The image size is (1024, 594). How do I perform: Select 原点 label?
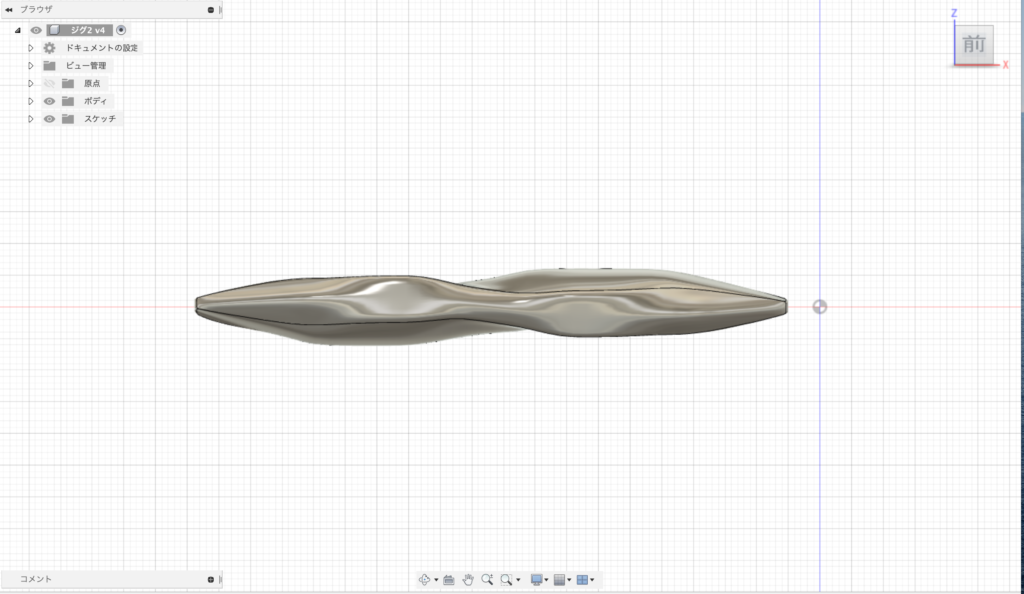[92, 83]
